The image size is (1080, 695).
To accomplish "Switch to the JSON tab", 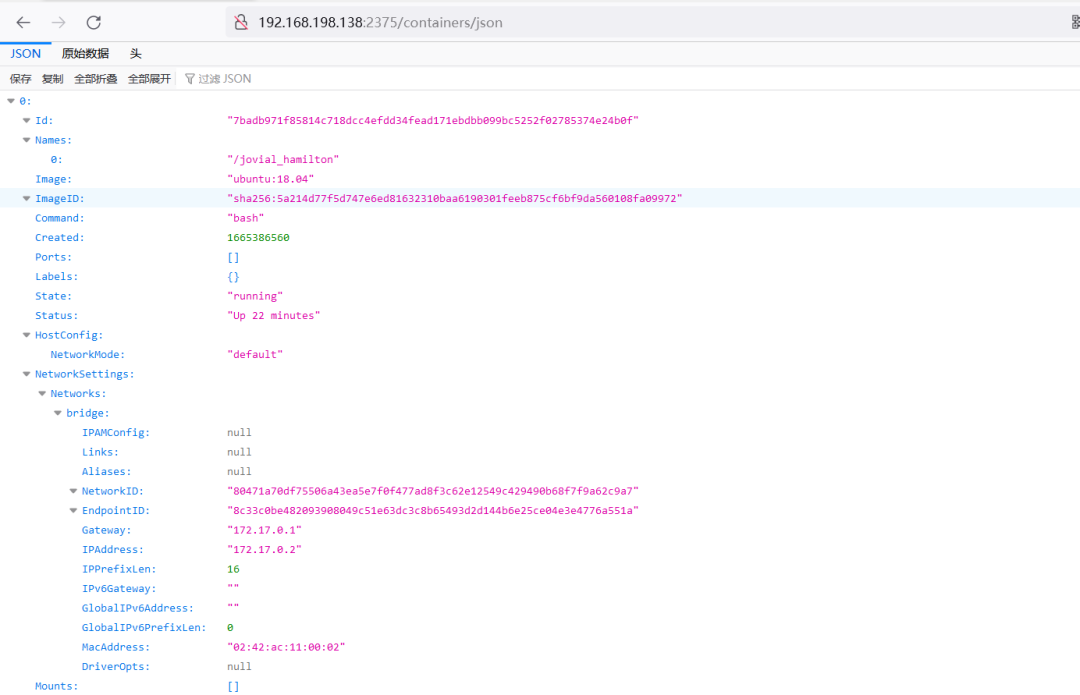I will (25, 54).
